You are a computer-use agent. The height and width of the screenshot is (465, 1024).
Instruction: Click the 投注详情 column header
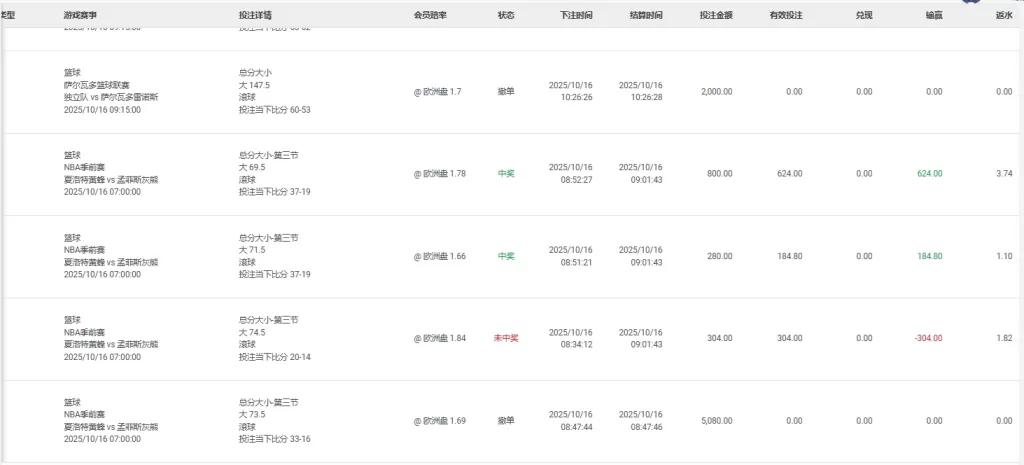click(x=256, y=16)
